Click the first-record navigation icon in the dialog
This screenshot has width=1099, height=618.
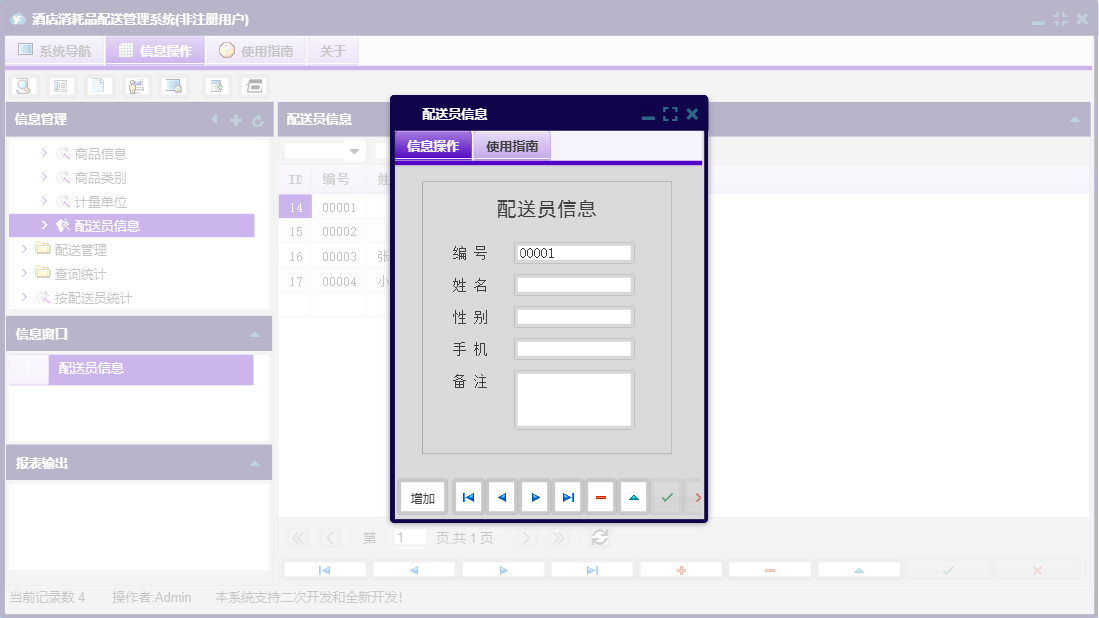(x=468, y=496)
